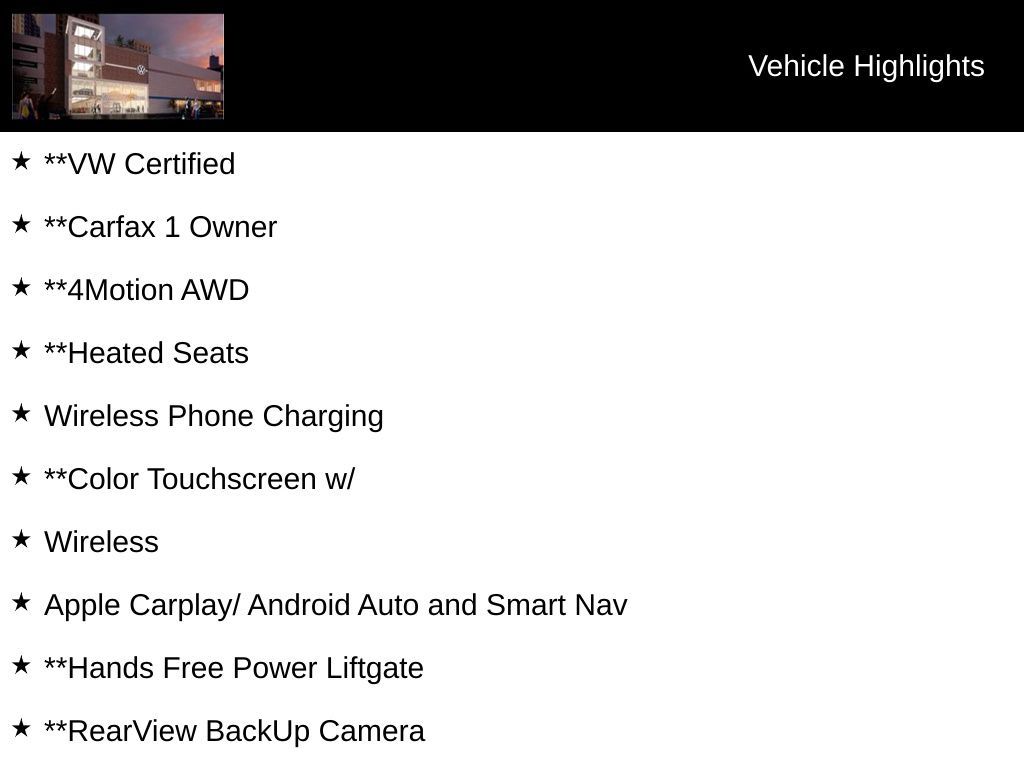Select the star next to Wireless Phone Charging

[x=21, y=413]
